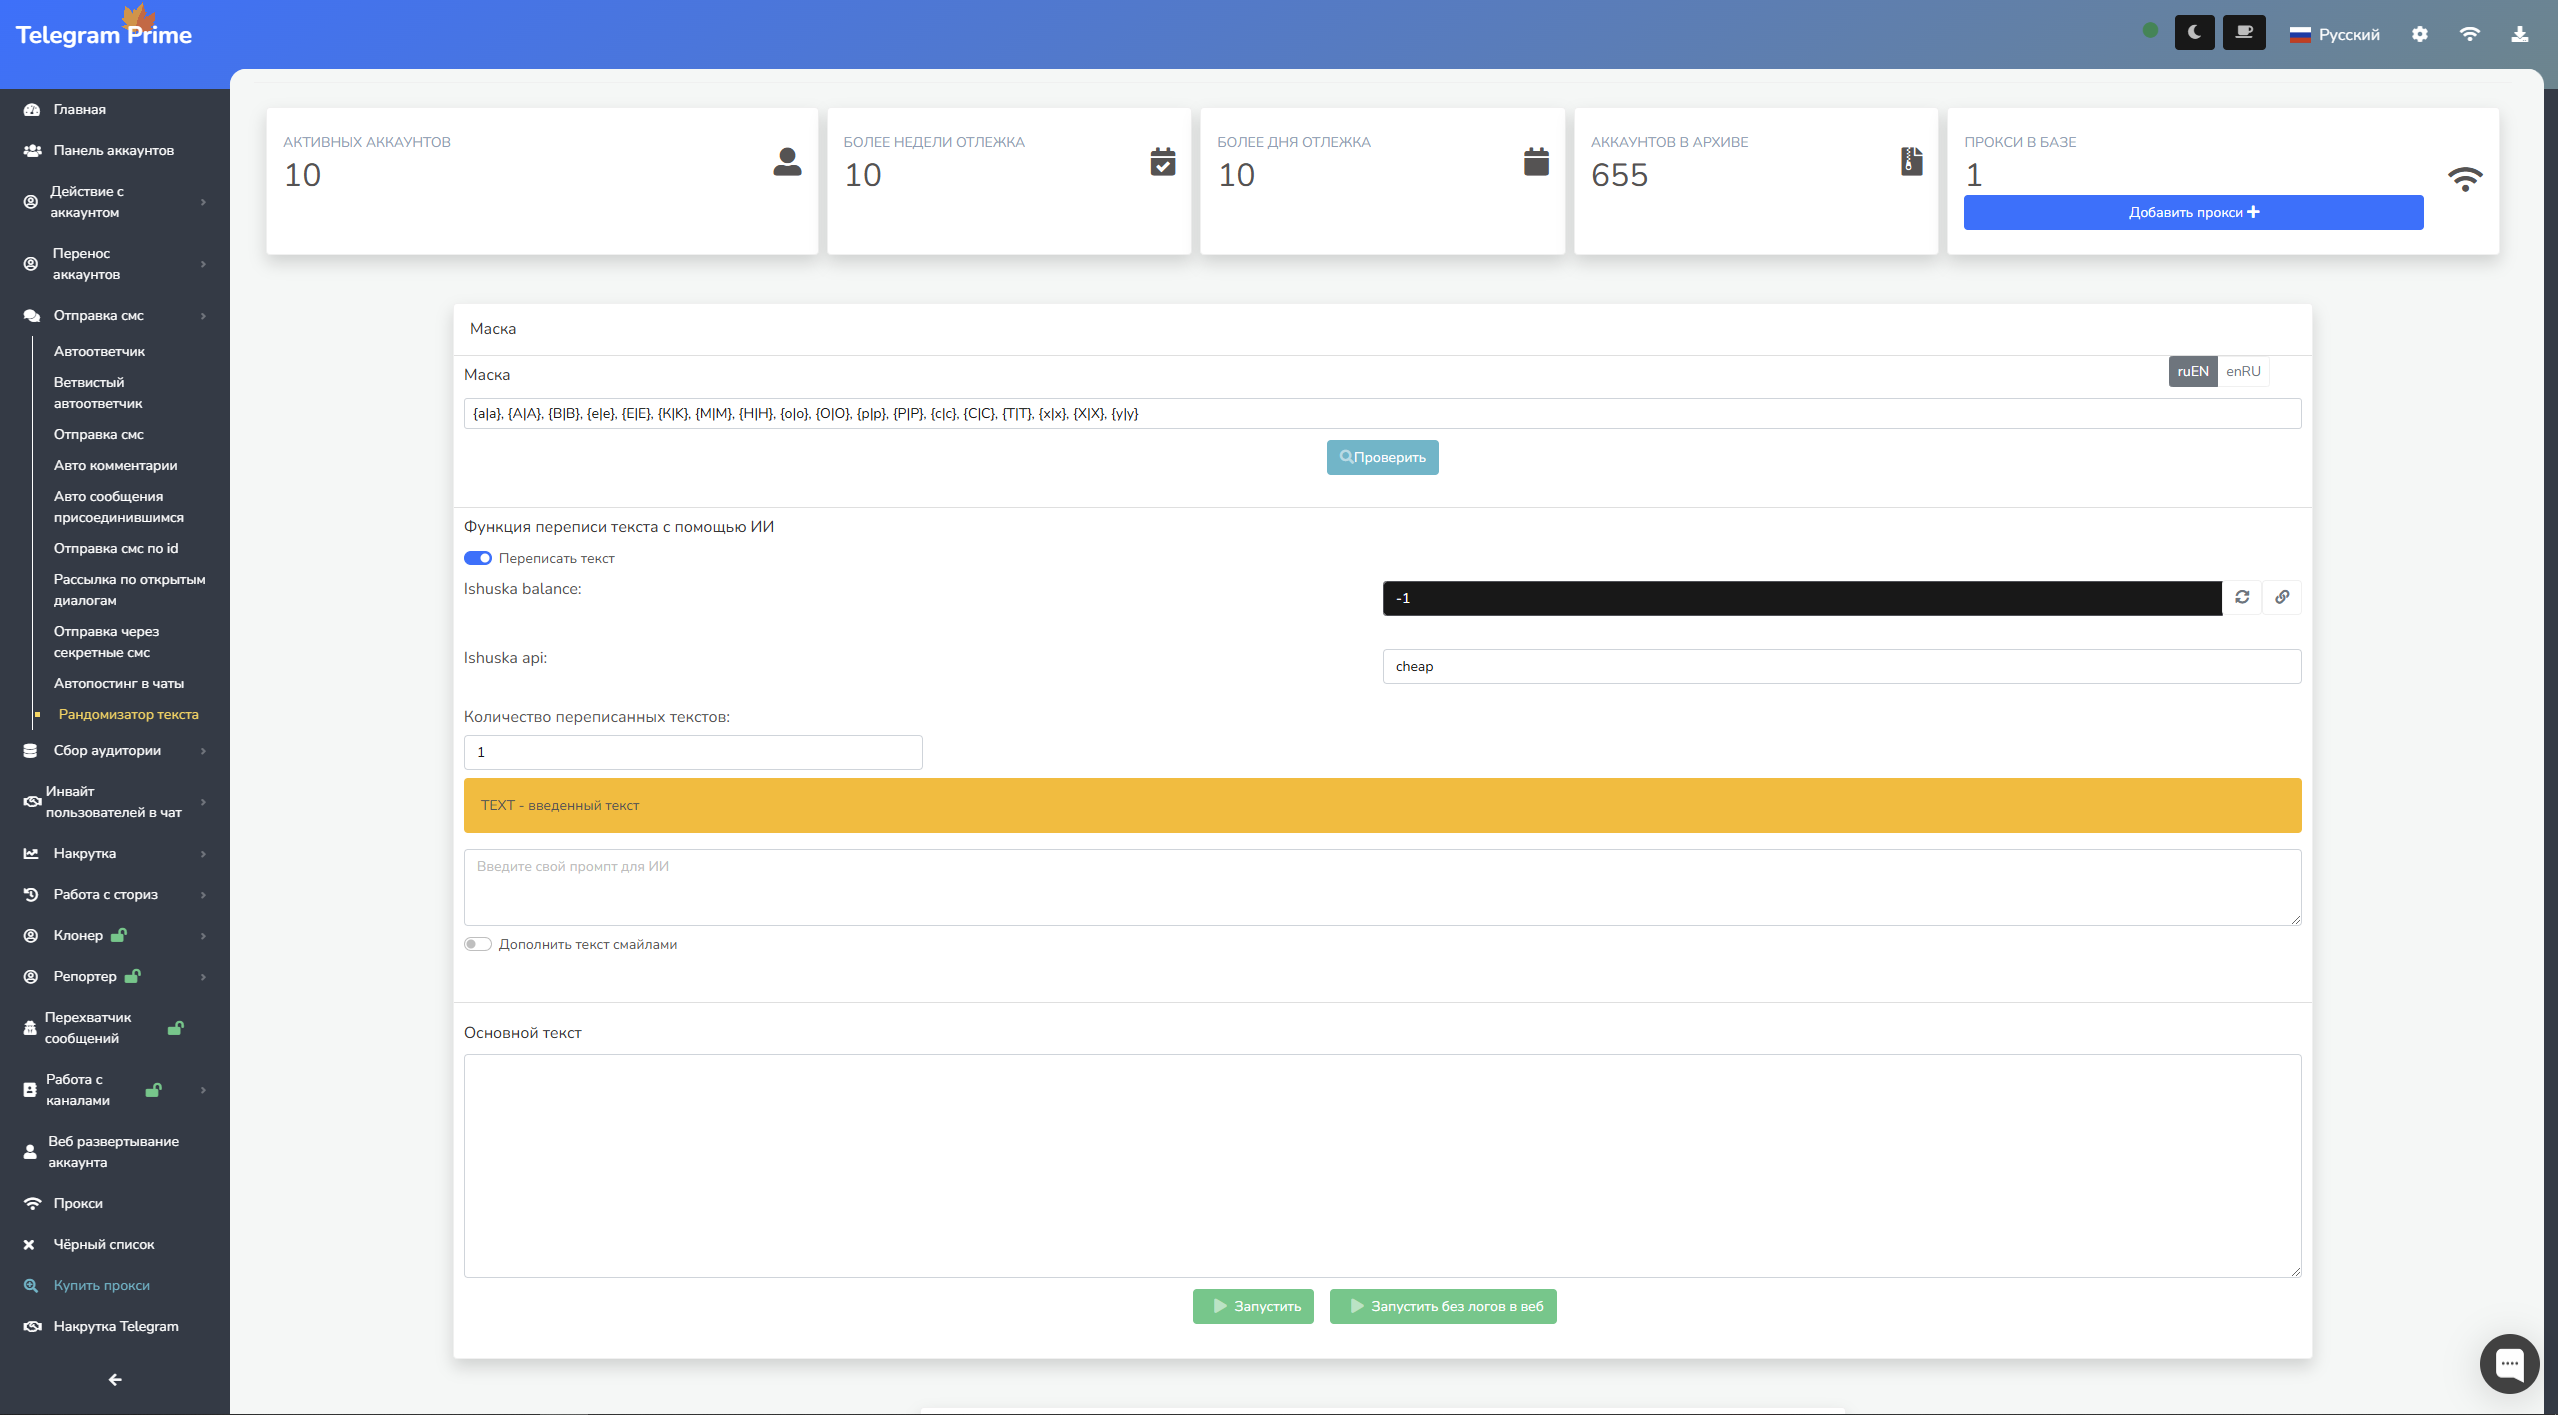
Task: Select the ruEN mask mode
Action: pyautogui.click(x=2192, y=371)
